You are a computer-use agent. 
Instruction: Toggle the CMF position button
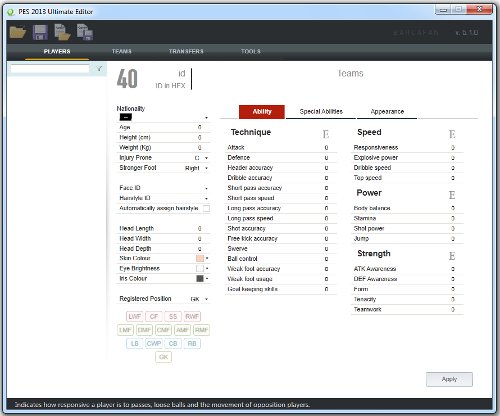pos(163,330)
